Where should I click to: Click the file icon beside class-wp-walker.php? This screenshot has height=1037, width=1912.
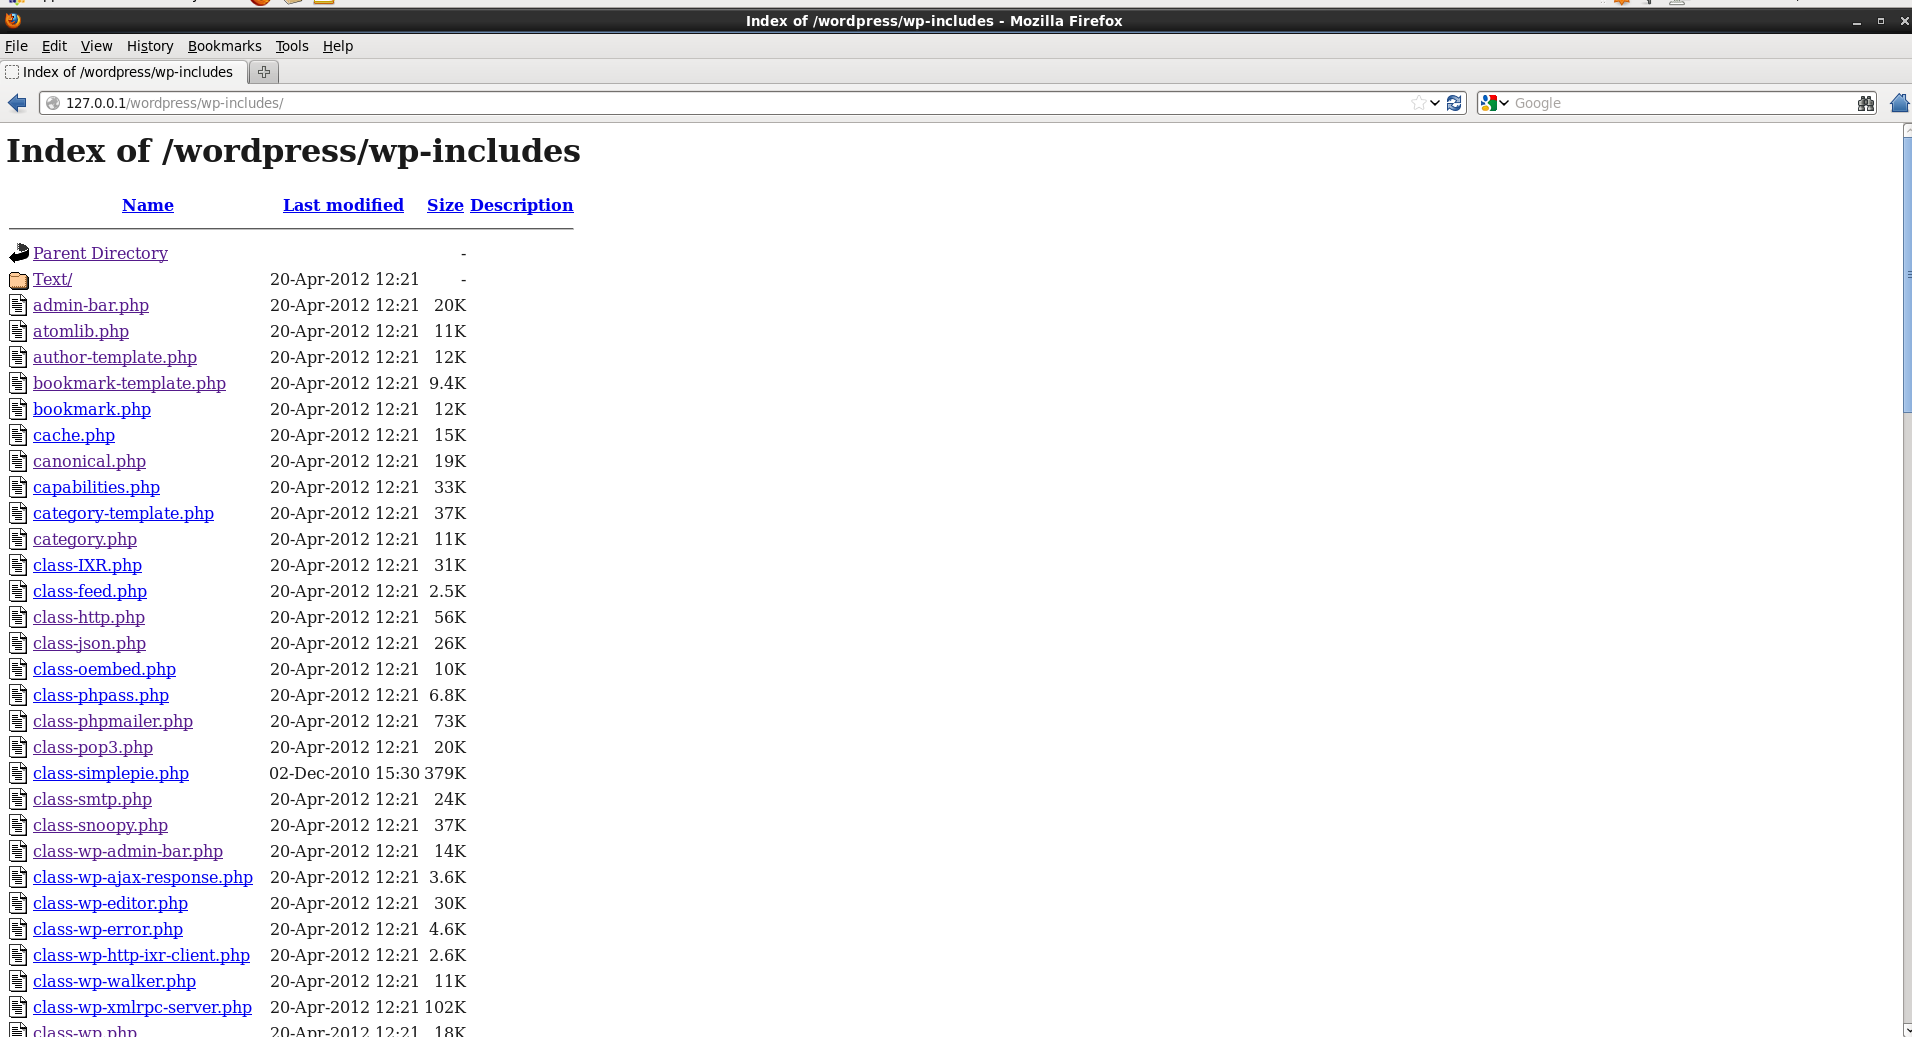click(18, 981)
